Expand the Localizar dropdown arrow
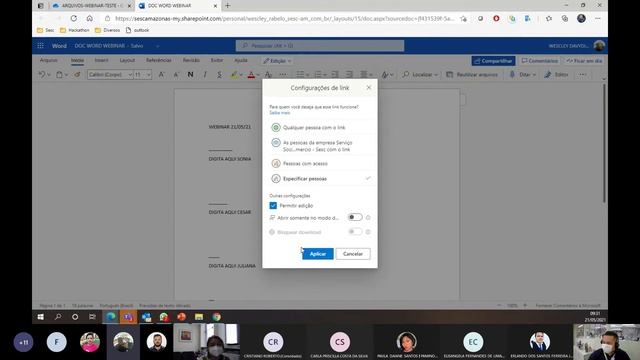The image size is (640, 360). 436,75
